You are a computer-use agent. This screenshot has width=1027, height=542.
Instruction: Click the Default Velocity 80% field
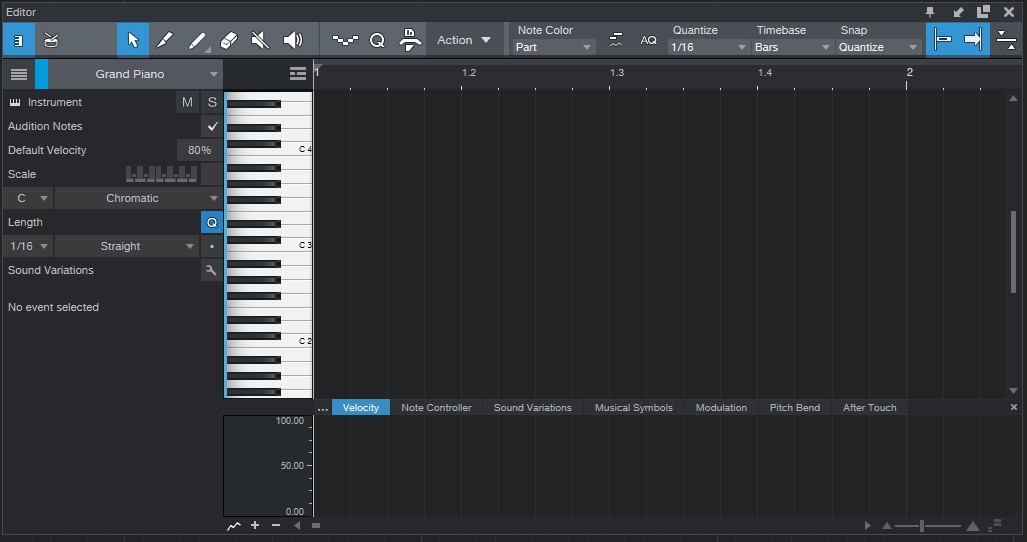[199, 150]
